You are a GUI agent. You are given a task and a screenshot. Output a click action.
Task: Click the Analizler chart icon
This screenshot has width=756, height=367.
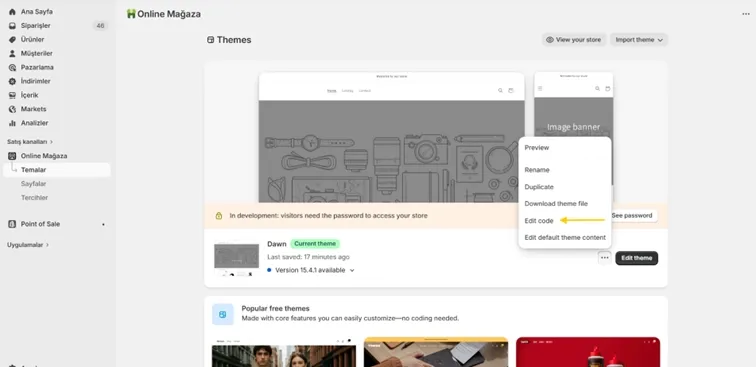pos(12,123)
